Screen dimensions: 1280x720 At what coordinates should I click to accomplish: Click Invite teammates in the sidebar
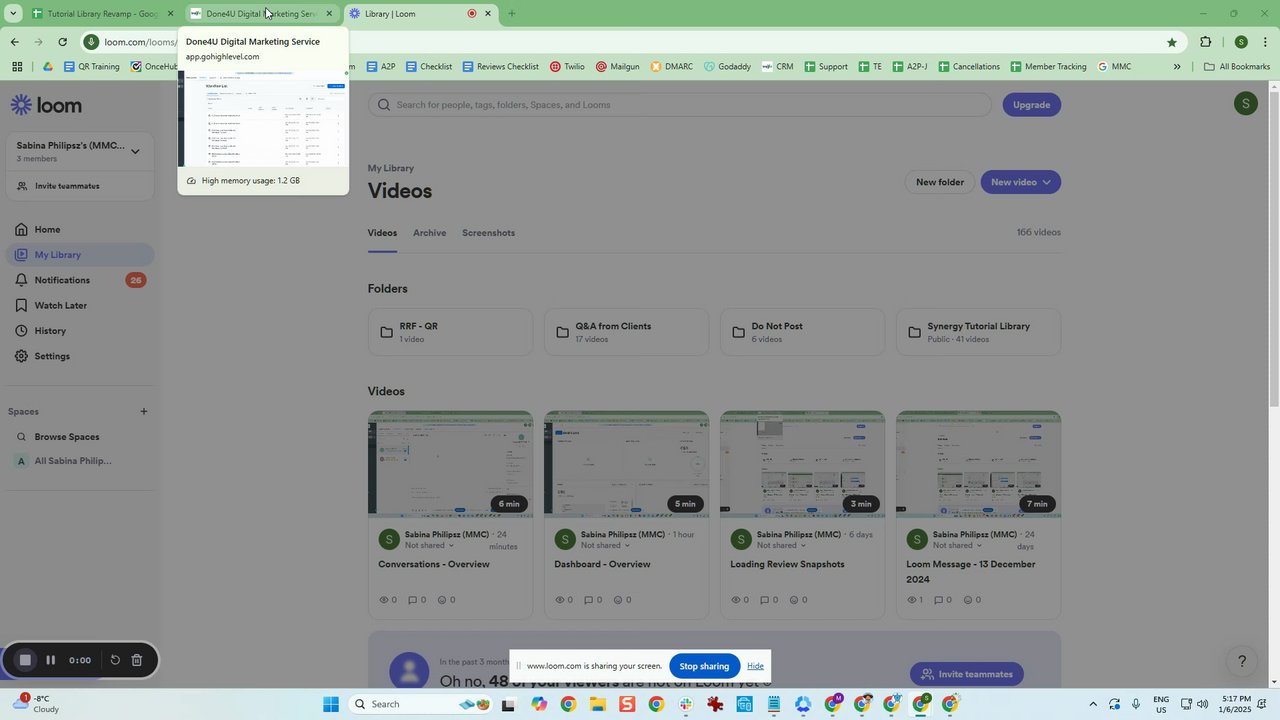[x=80, y=186]
